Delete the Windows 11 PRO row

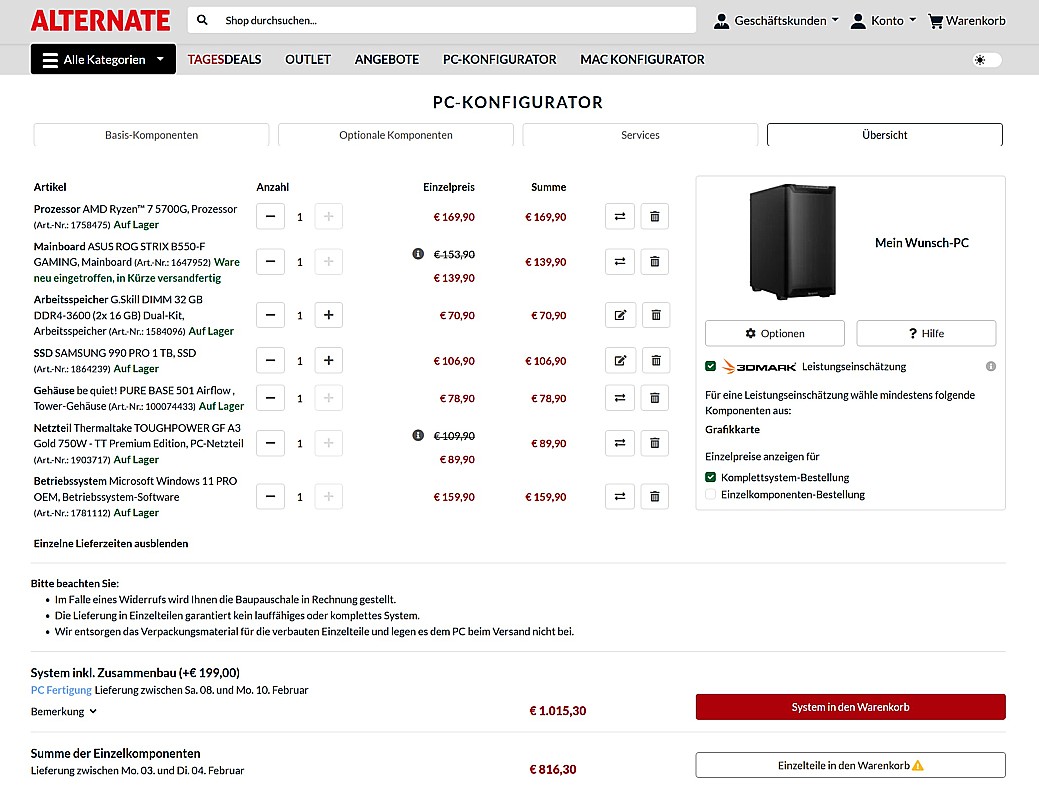click(x=655, y=497)
